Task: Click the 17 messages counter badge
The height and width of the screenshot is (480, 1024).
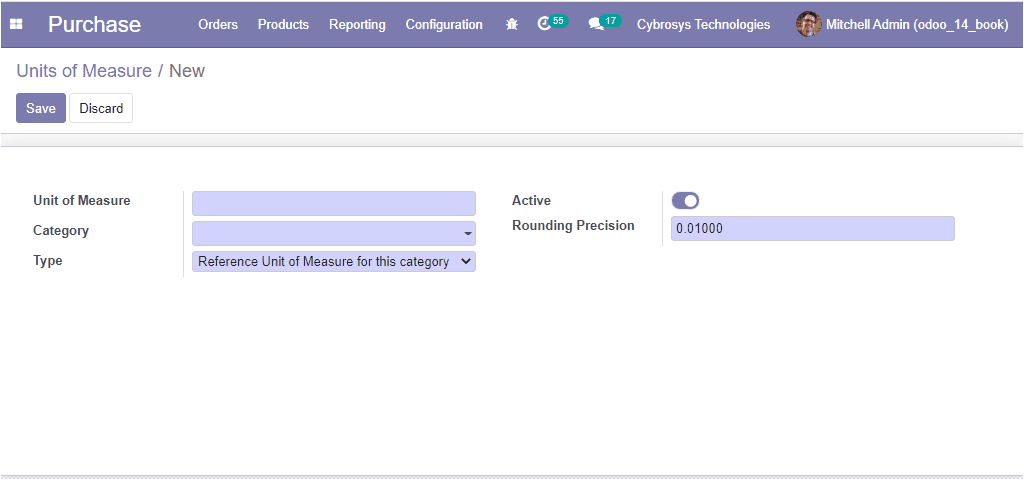Action: point(611,21)
